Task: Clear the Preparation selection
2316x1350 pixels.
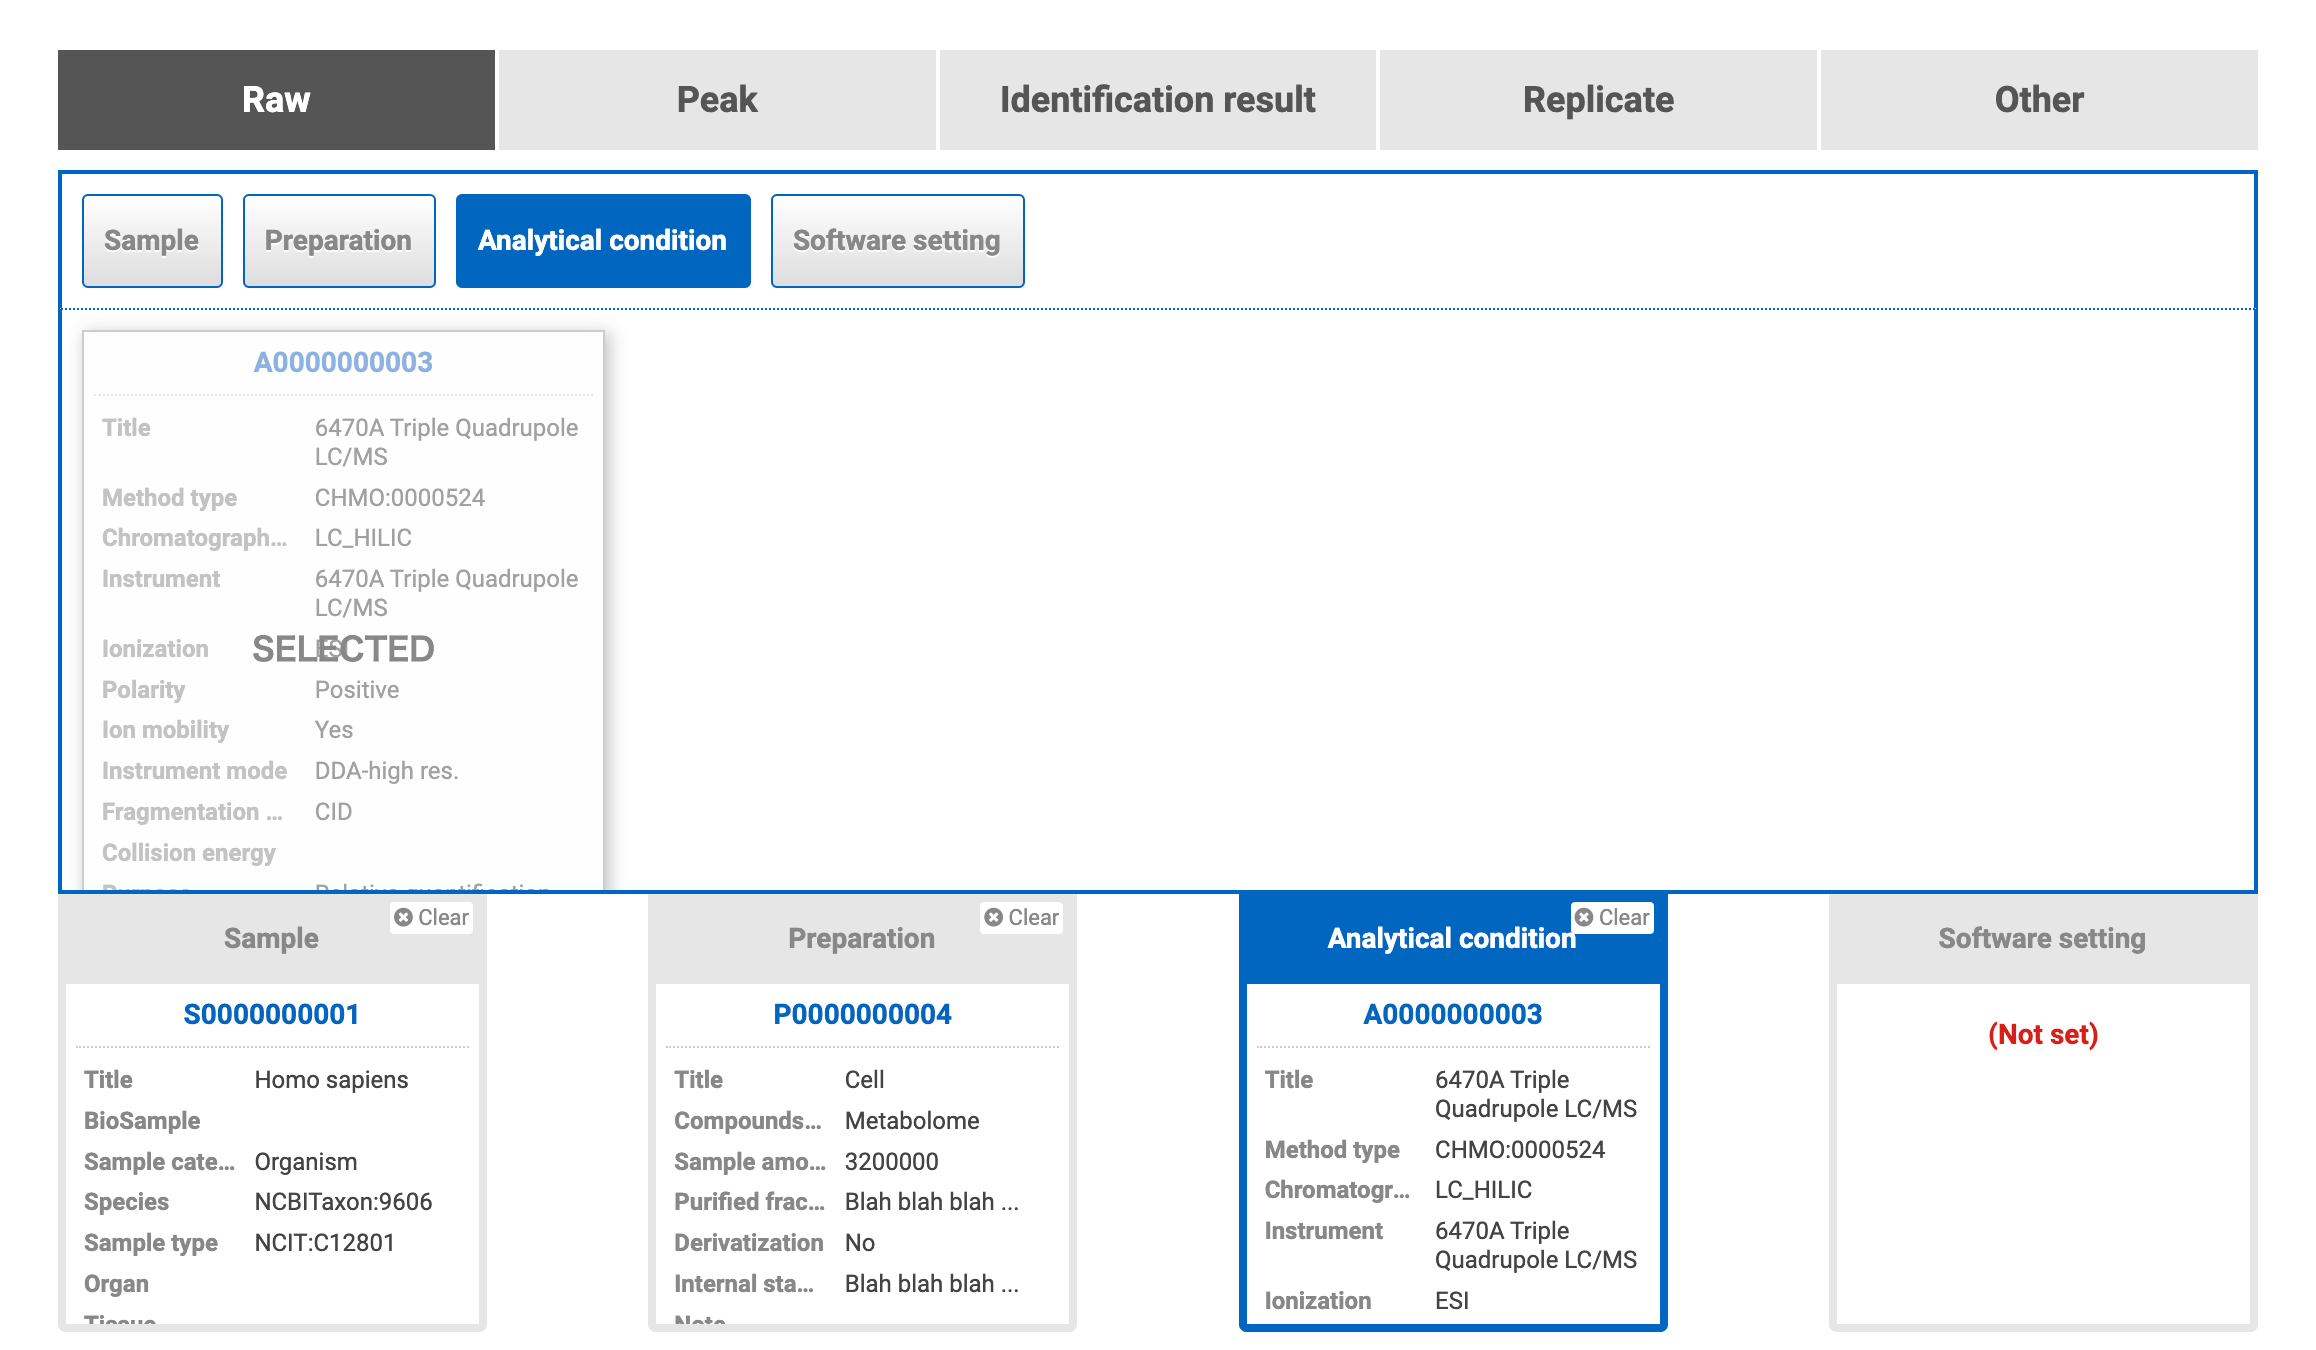Action: click(x=1021, y=917)
